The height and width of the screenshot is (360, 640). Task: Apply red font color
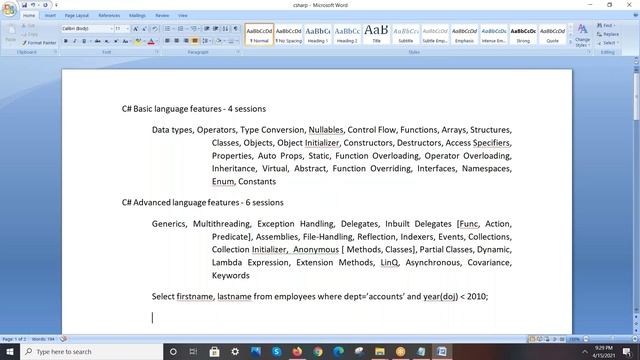point(151,41)
